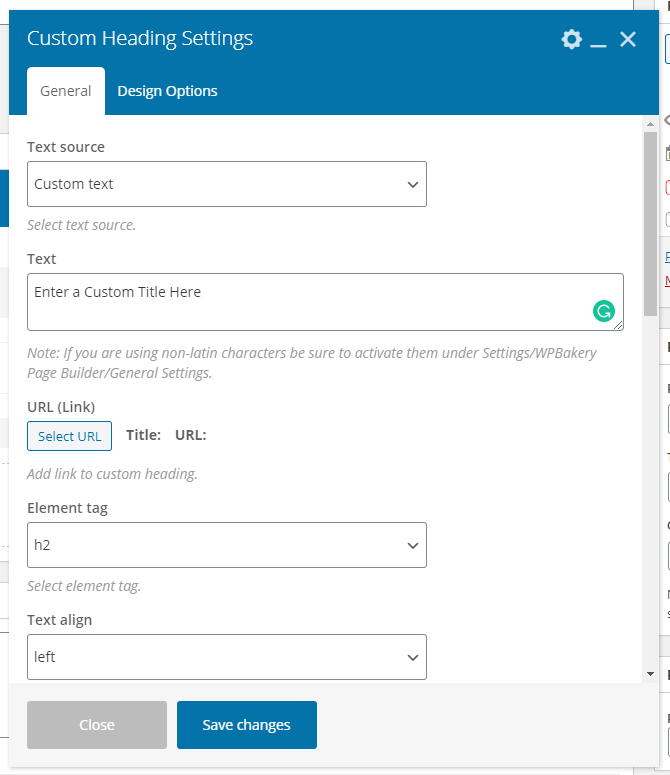This screenshot has height=775, width=670.
Task: Click the 'Title:' label next to Select URL
Action: (x=143, y=435)
